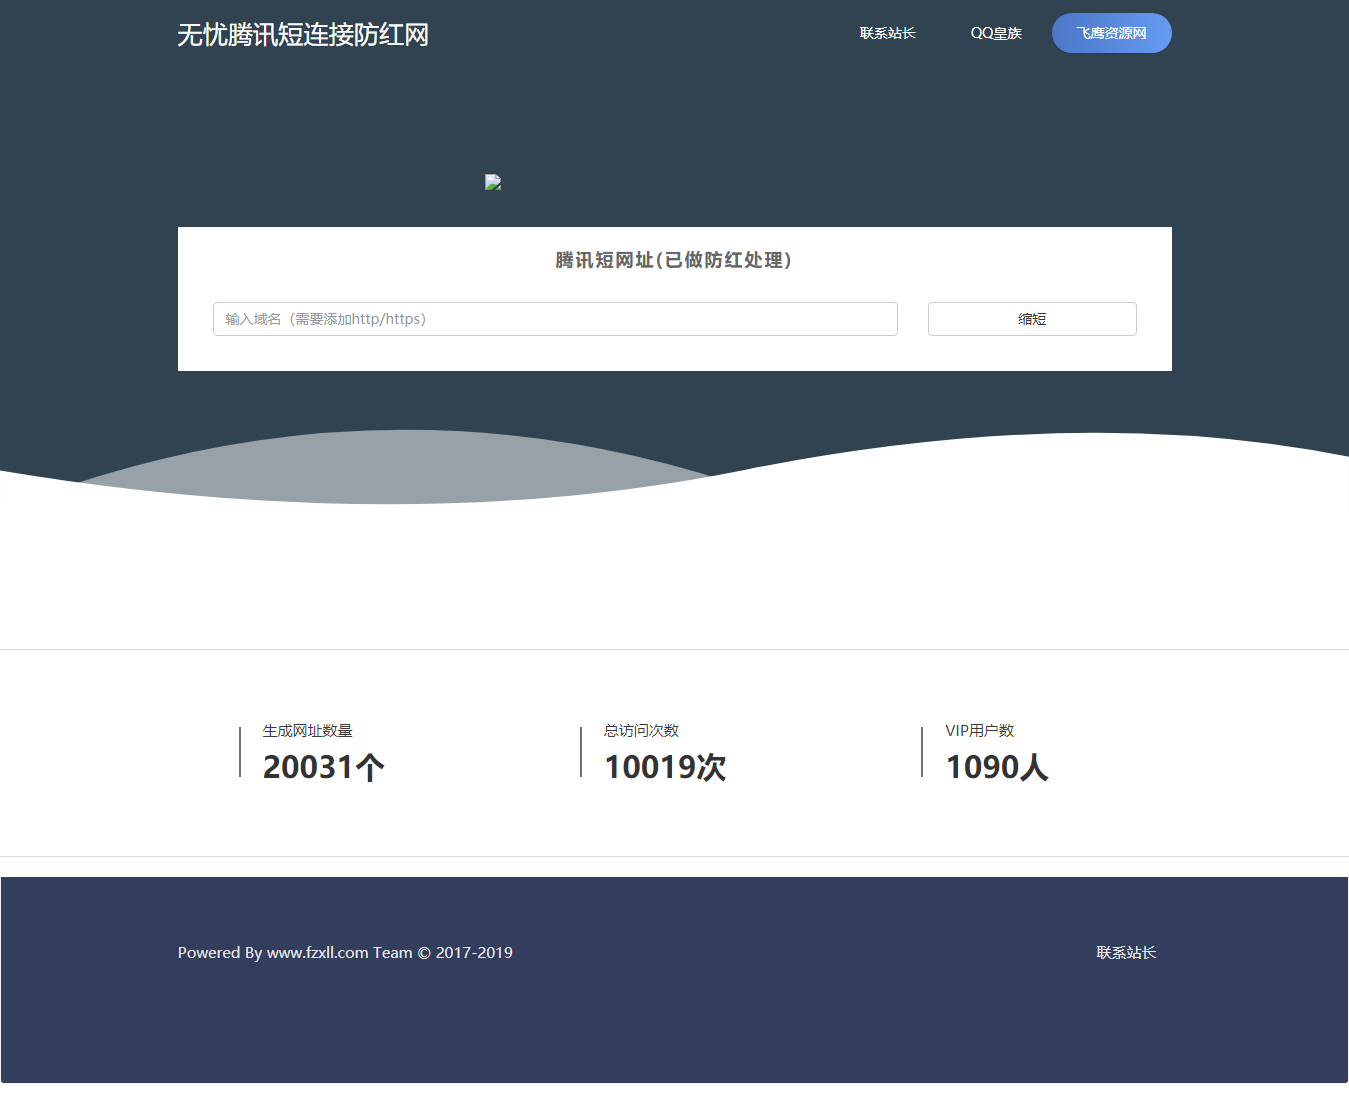Screen dimensions: 1349x1099
Task: Select the 总访问次数 label
Action: [642, 731]
